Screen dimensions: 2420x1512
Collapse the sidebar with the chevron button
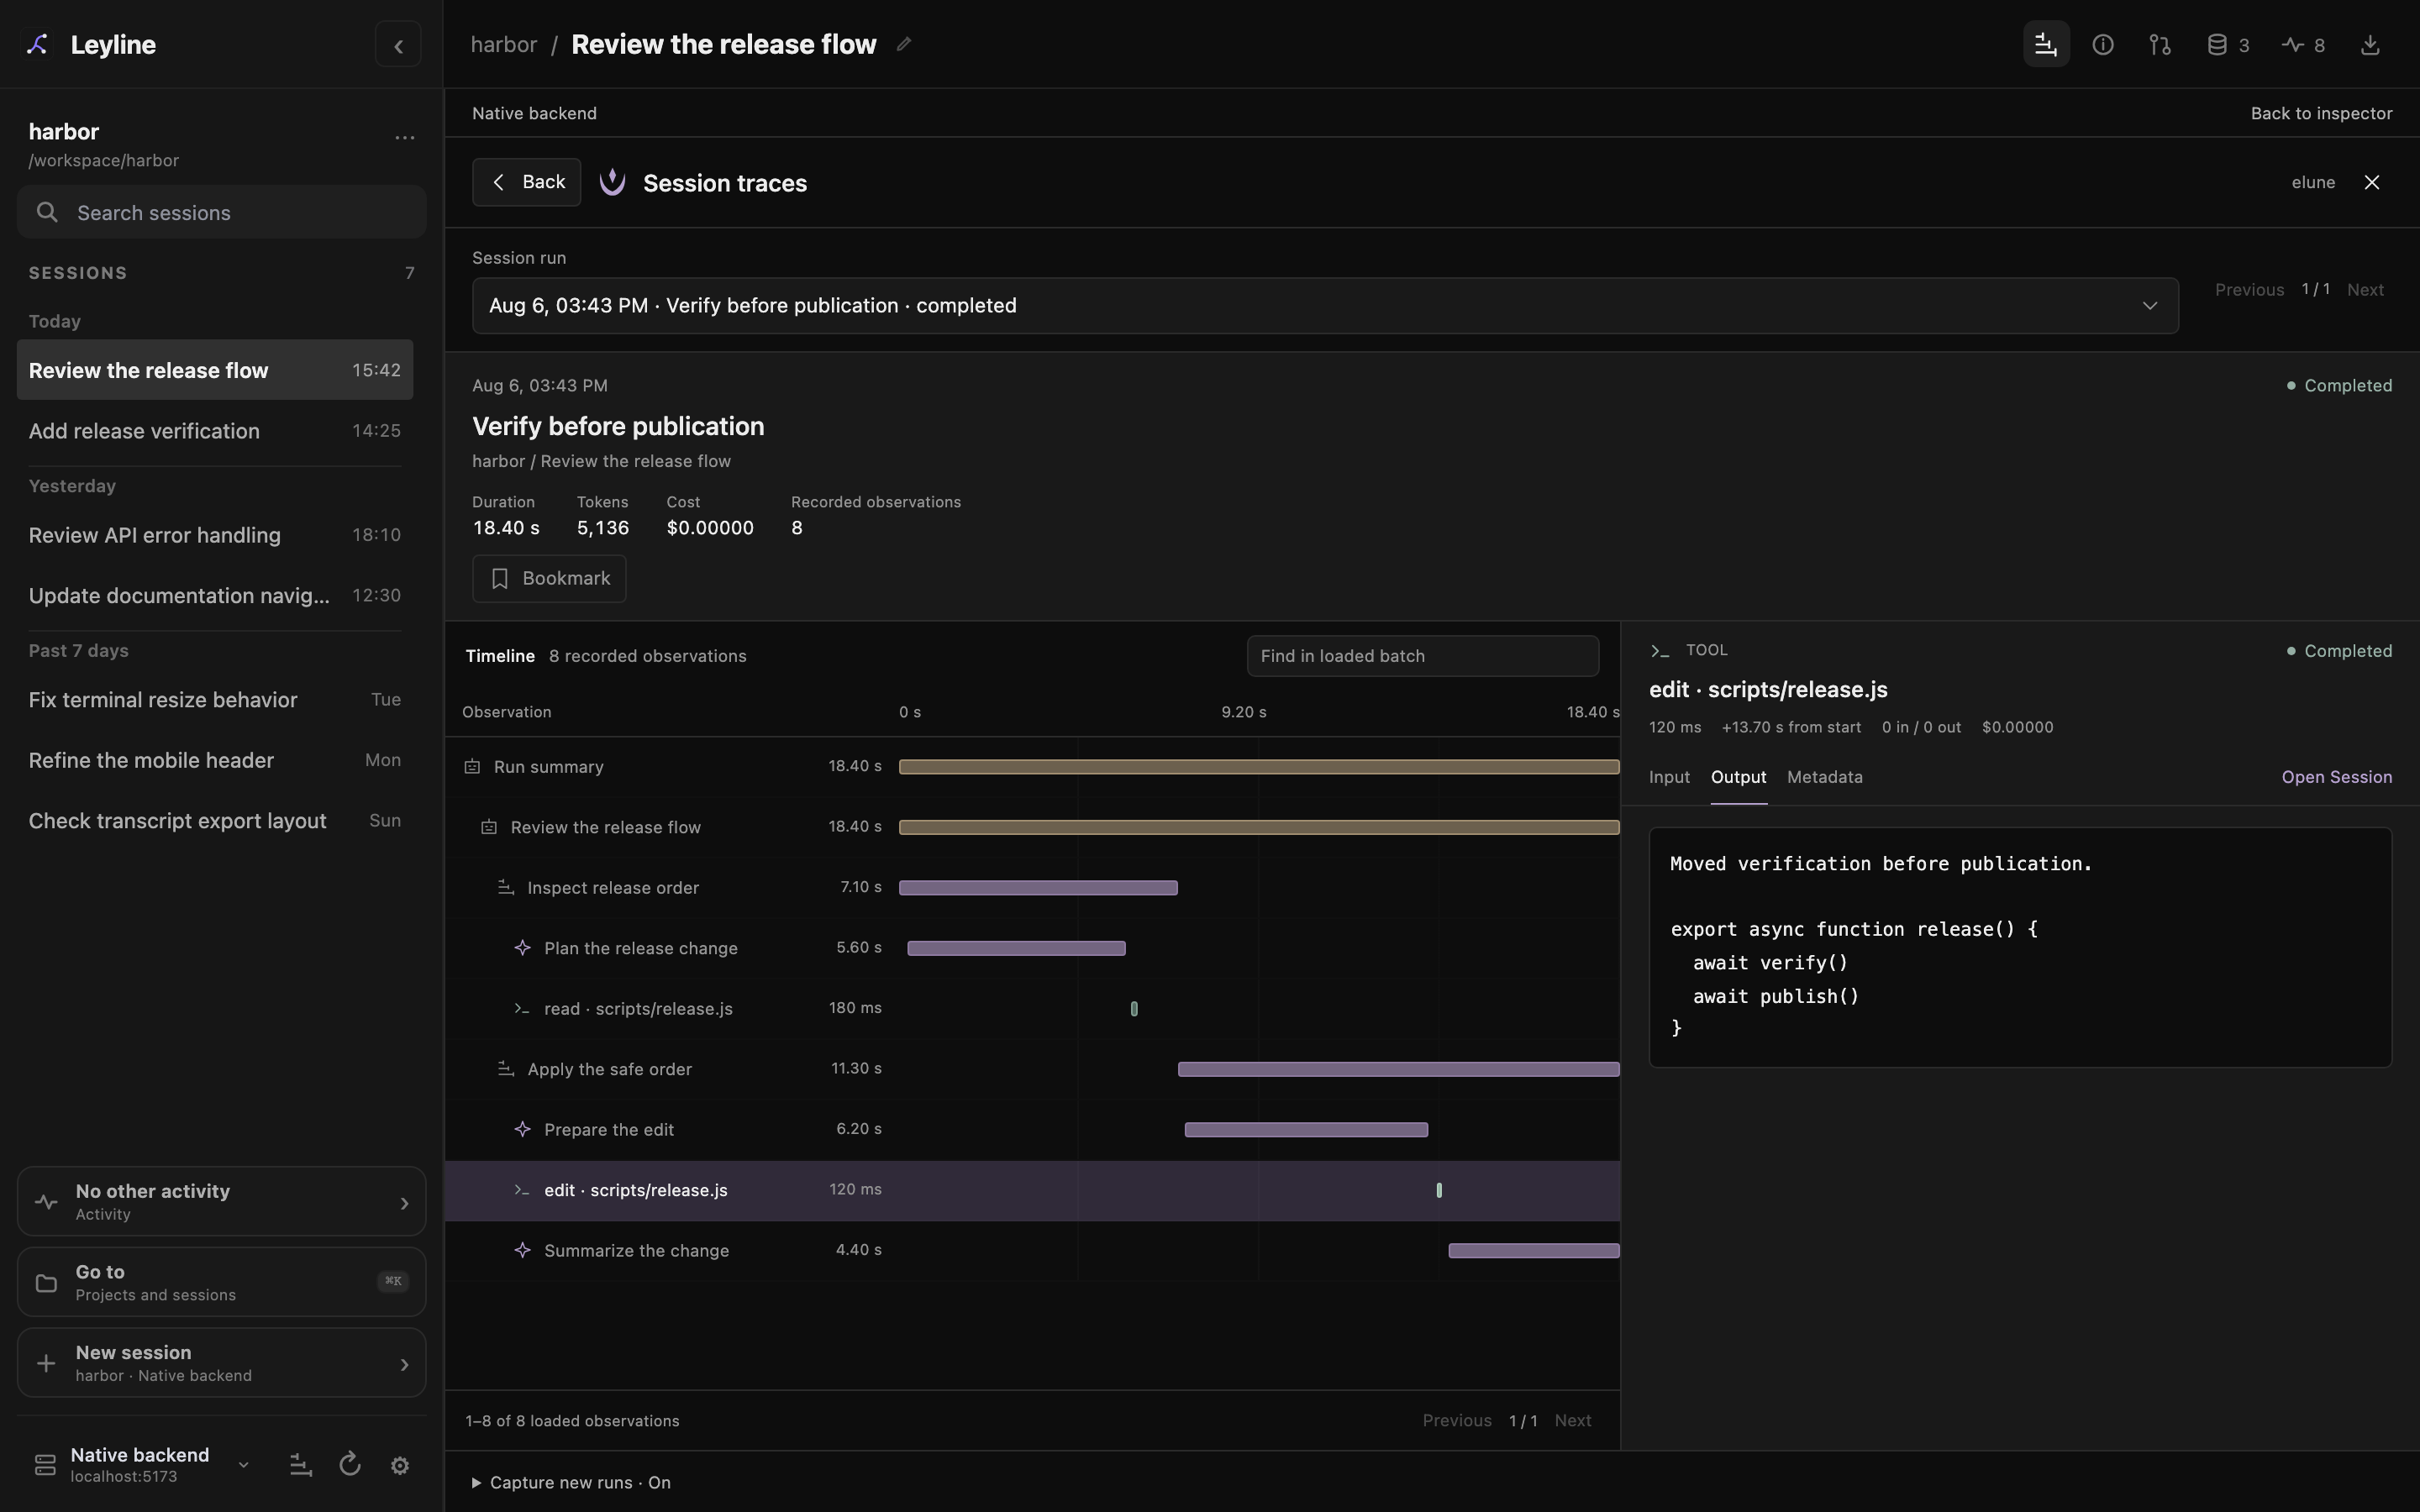click(398, 45)
